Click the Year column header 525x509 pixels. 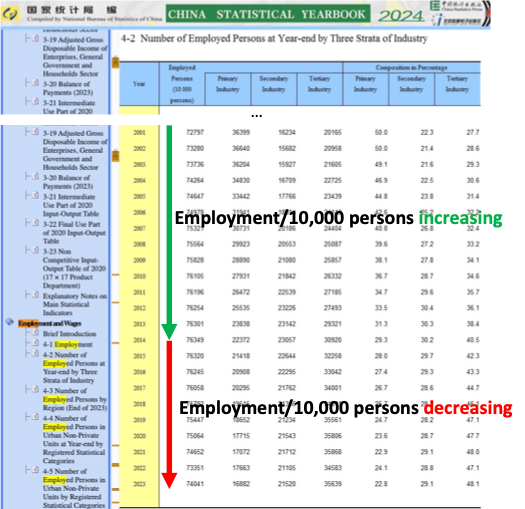point(139,84)
